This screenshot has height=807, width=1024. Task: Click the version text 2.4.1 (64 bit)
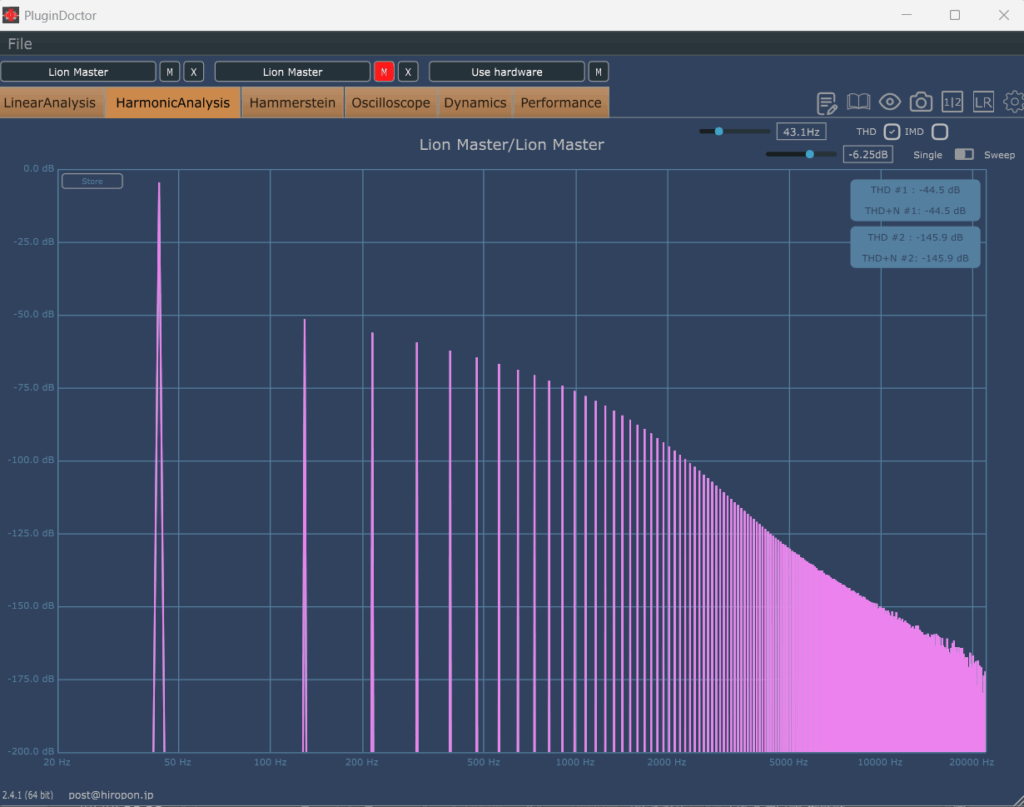pos(27,795)
